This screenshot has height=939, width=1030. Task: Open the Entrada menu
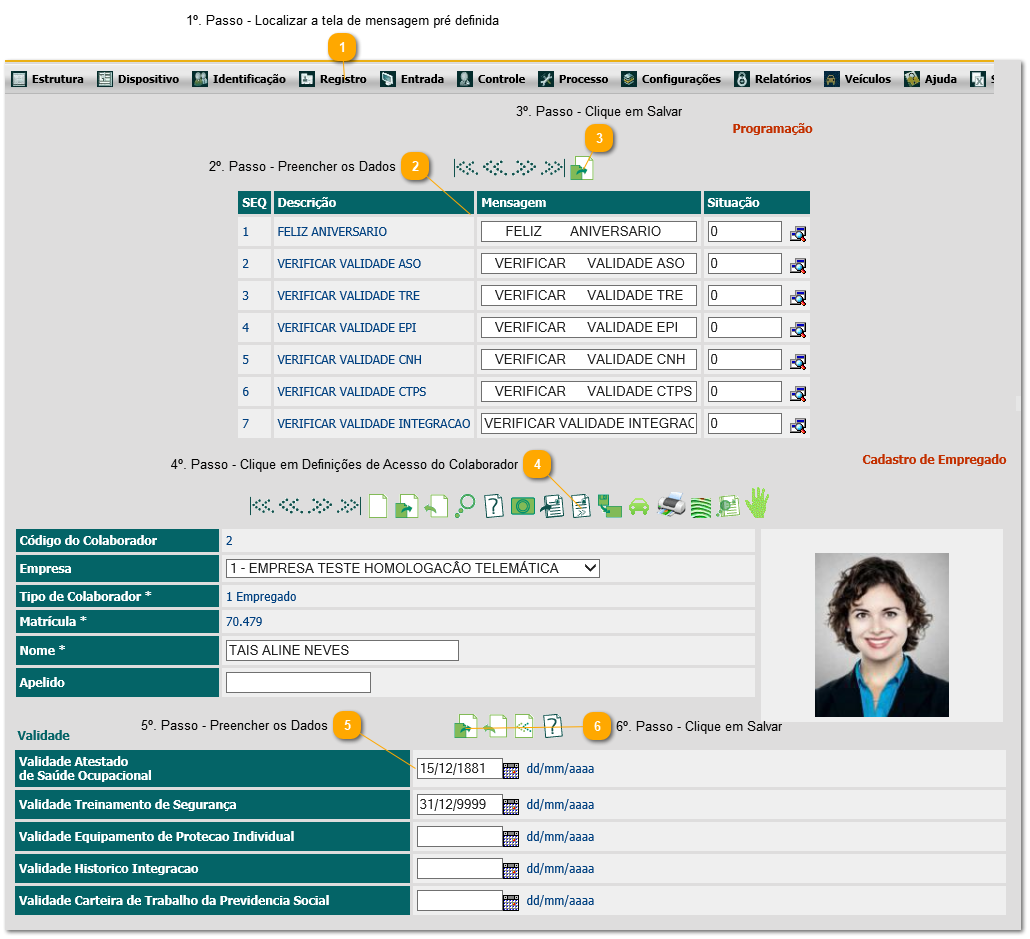pyautogui.click(x=412, y=79)
